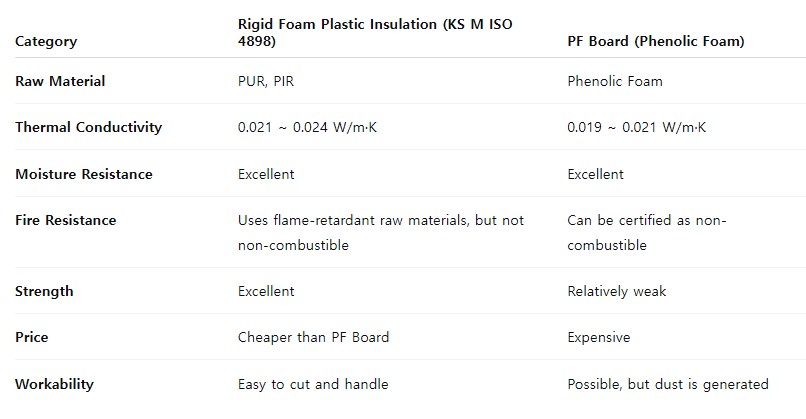Select the Strength row label
The height and width of the screenshot is (419, 806).
(44, 292)
